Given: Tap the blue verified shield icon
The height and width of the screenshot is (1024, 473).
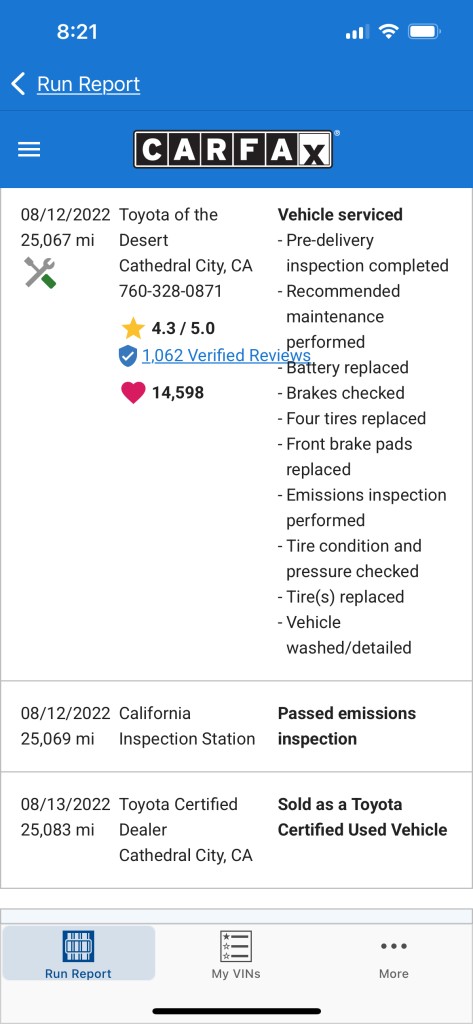Looking at the screenshot, I should [128, 356].
